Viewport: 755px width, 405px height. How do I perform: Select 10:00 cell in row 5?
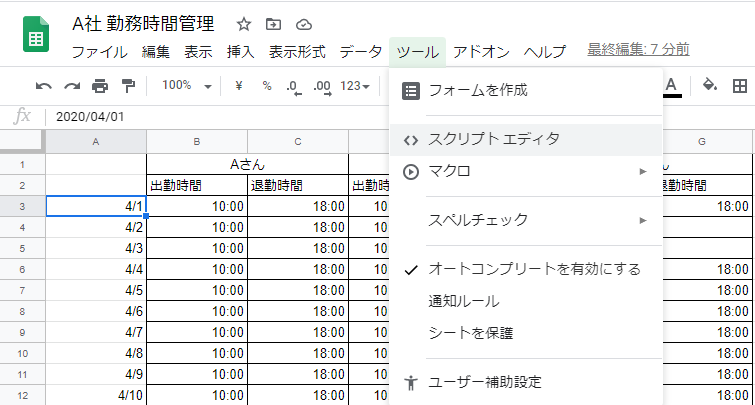click(x=196, y=248)
